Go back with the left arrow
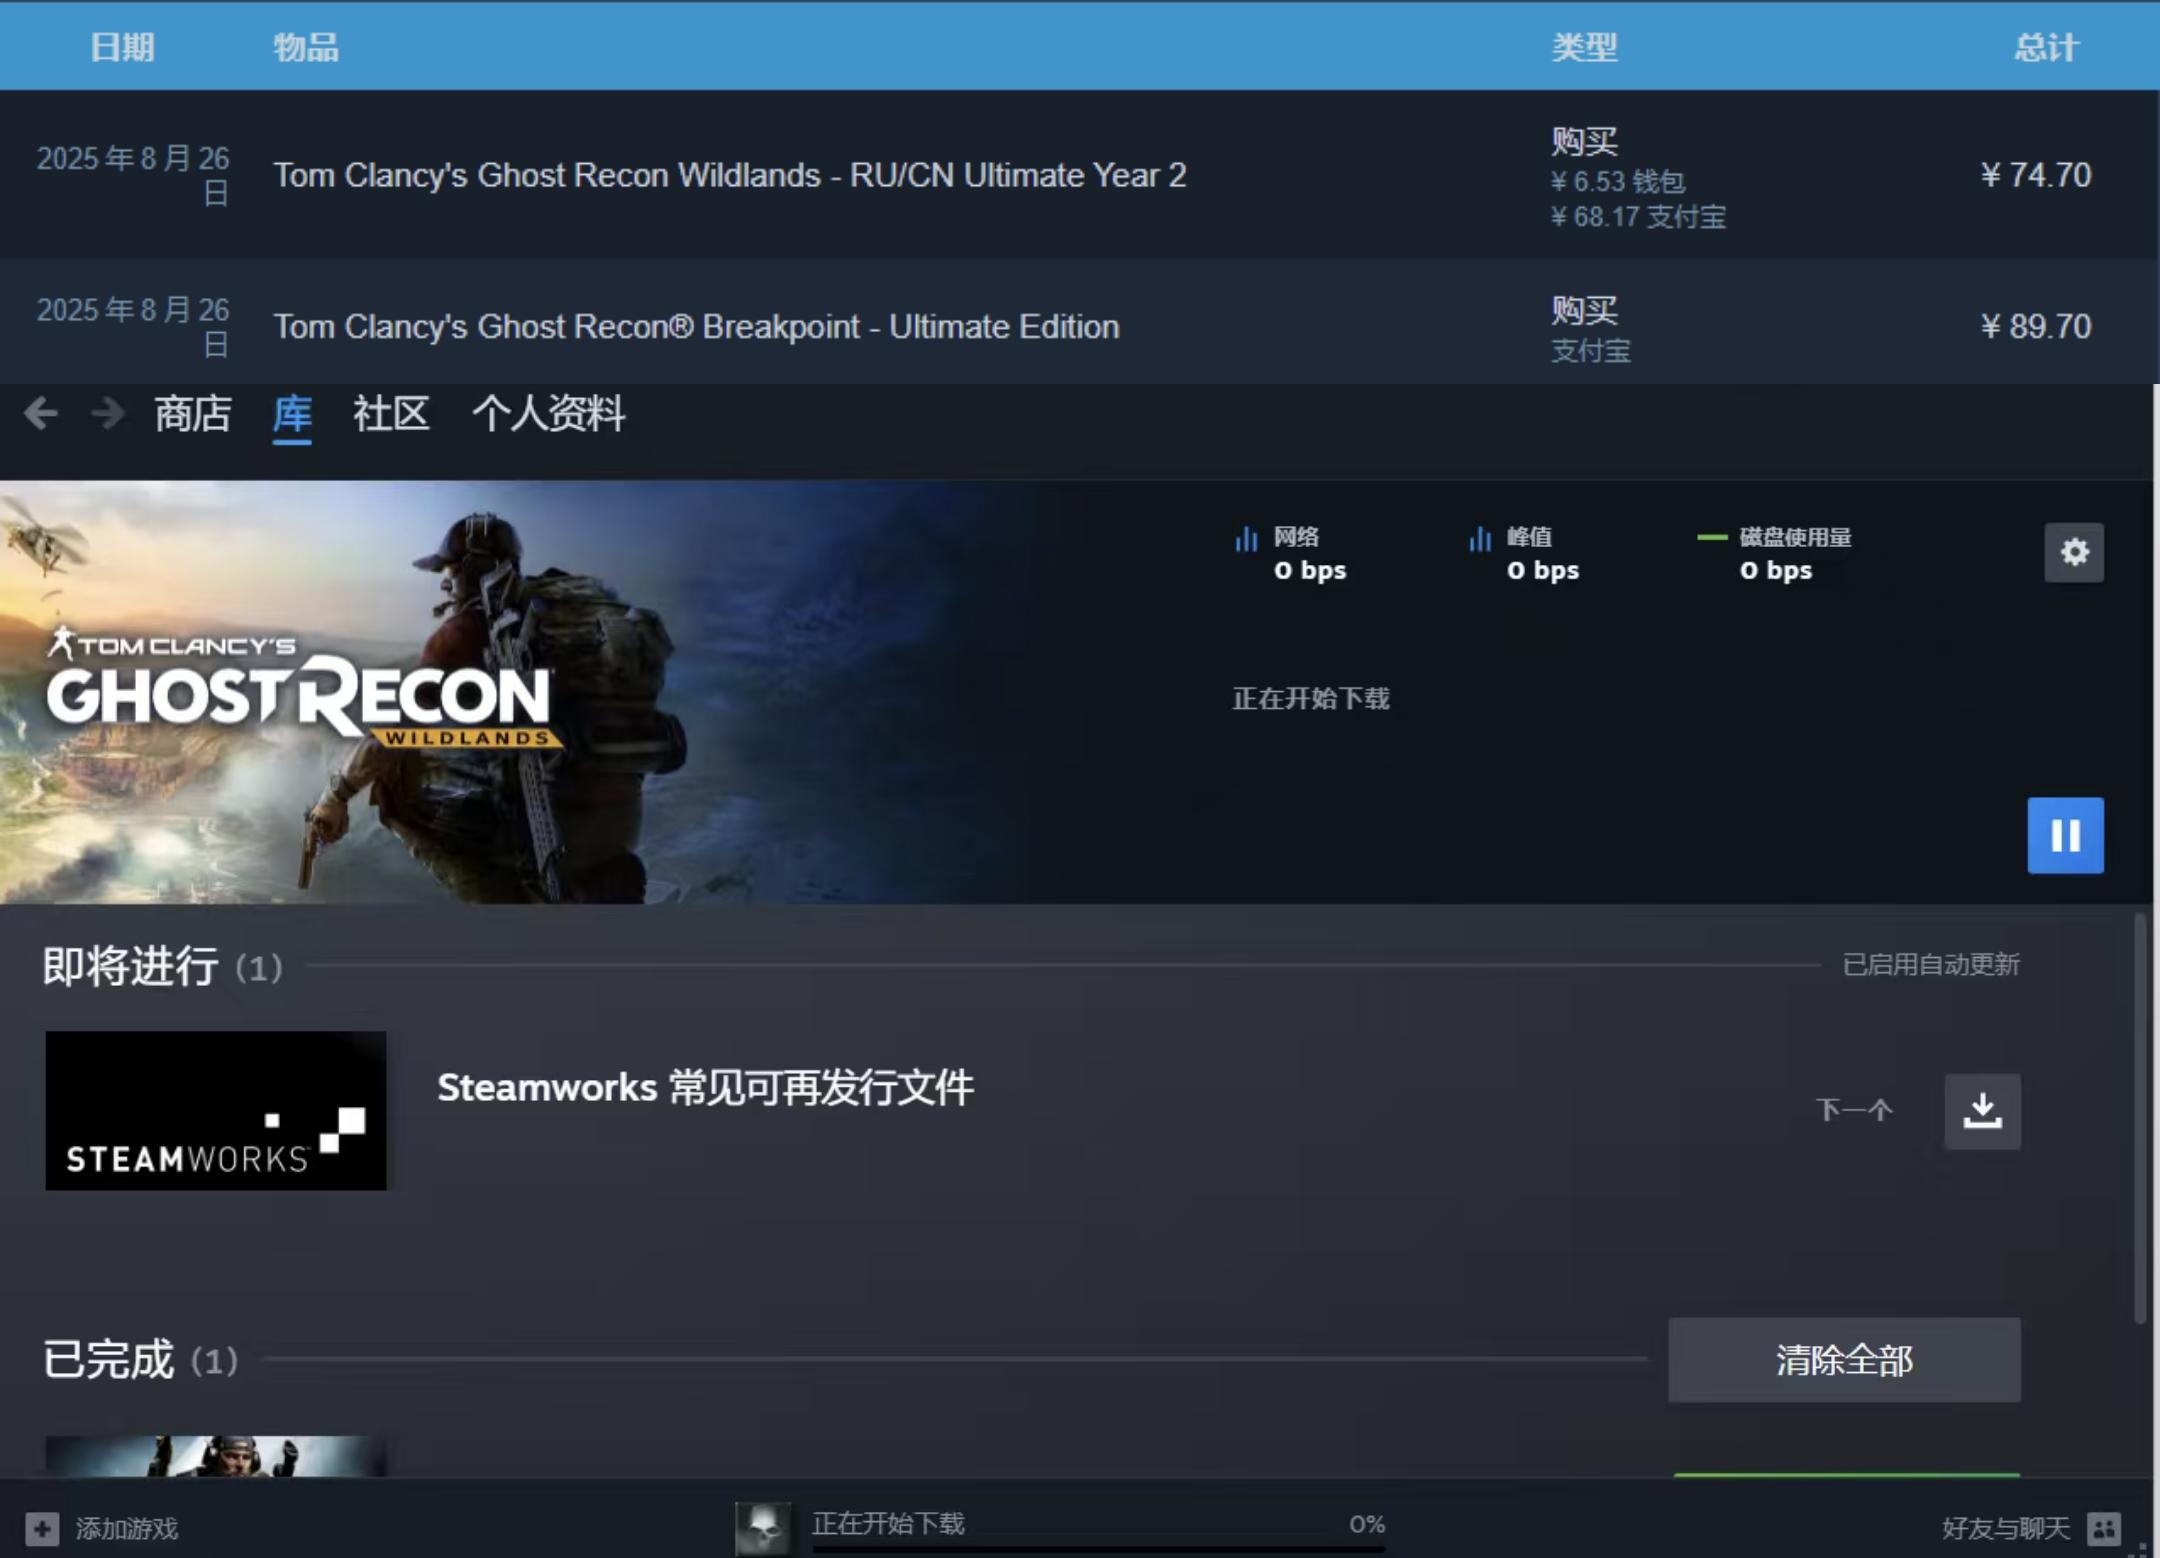Image resolution: width=2160 pixels, height=1558 pixels. coord(41,413)
